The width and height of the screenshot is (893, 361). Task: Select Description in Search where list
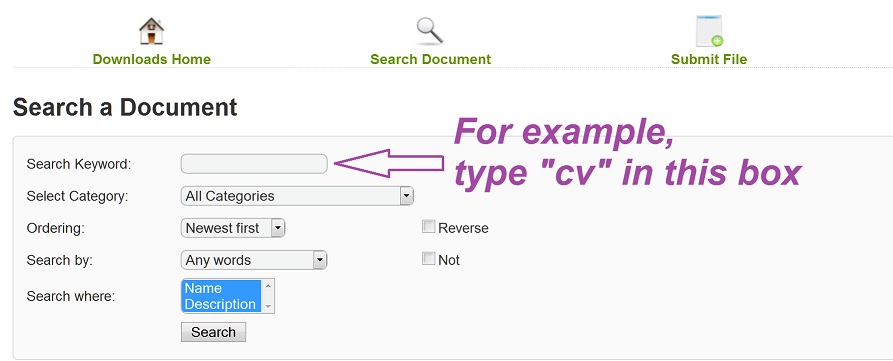222,304
